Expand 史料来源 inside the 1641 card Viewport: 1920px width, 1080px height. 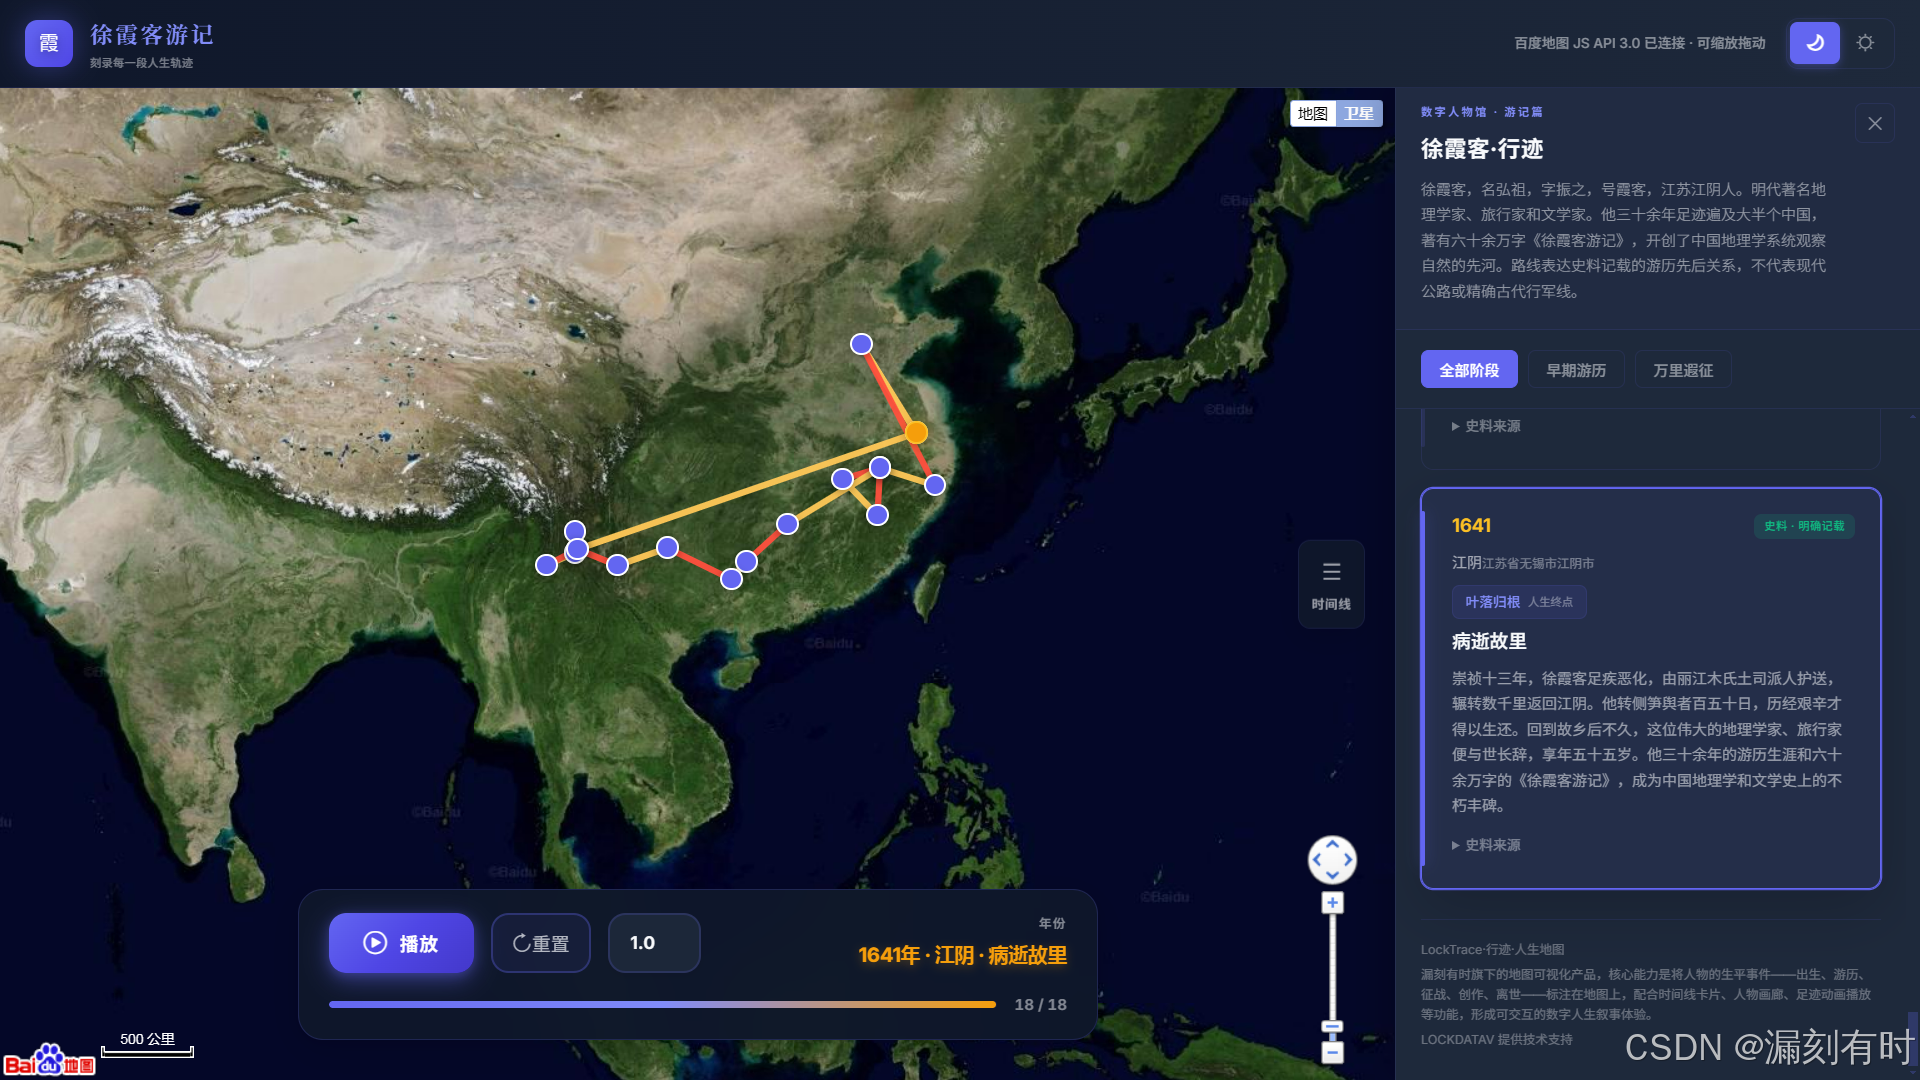[x=1486, y=845]
